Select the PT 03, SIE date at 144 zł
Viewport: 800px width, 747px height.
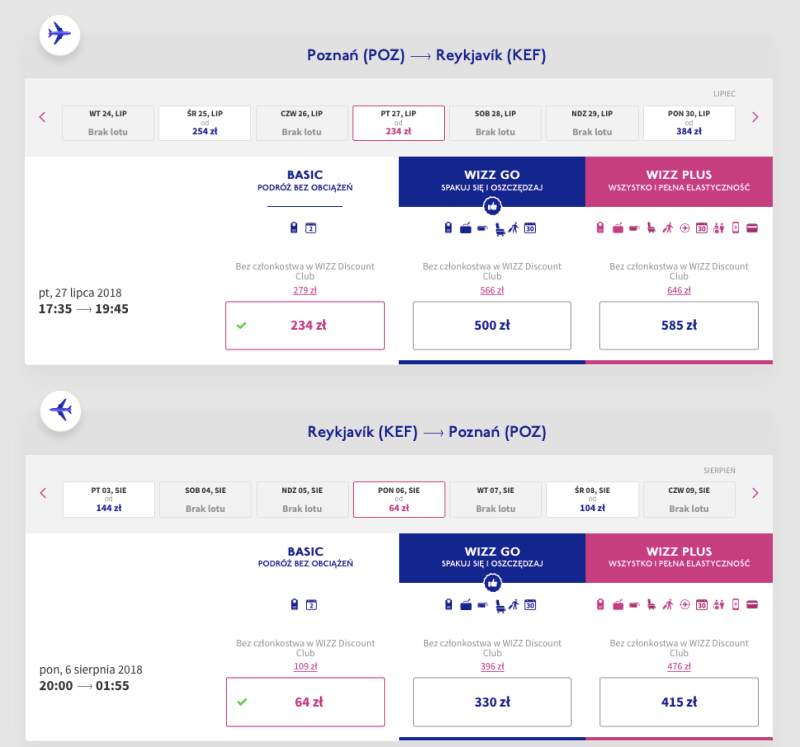click(x=109, y=500)
